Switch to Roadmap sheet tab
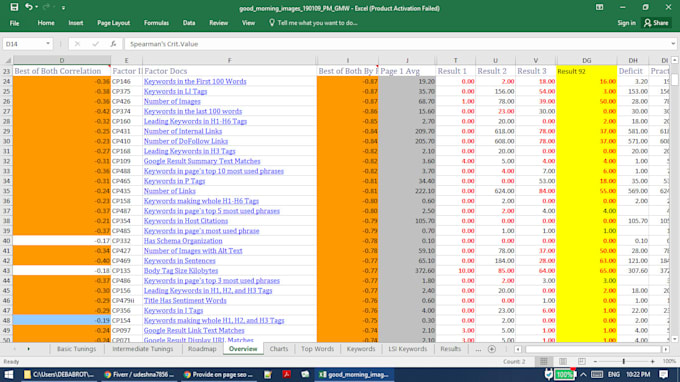680x382 pixels. point(202,349)
